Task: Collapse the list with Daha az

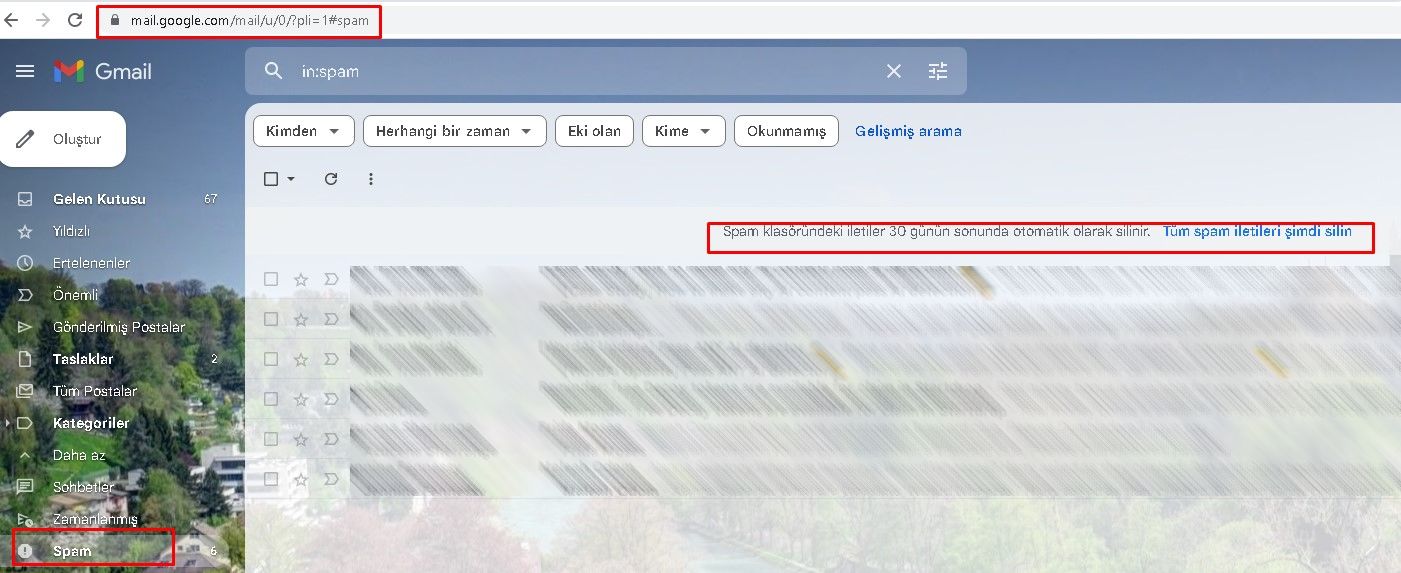Action: pyautogui.click(x=79, y=455)
